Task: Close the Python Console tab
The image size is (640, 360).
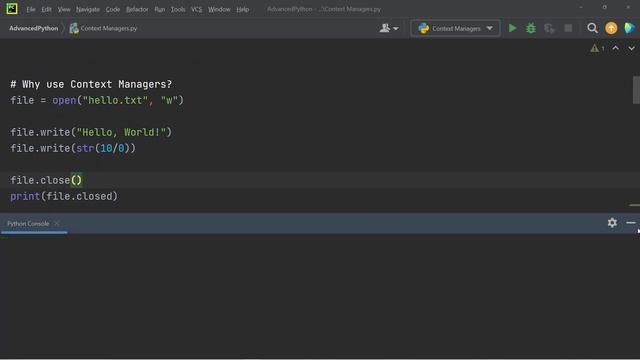Action: click(x=57, y=223)
